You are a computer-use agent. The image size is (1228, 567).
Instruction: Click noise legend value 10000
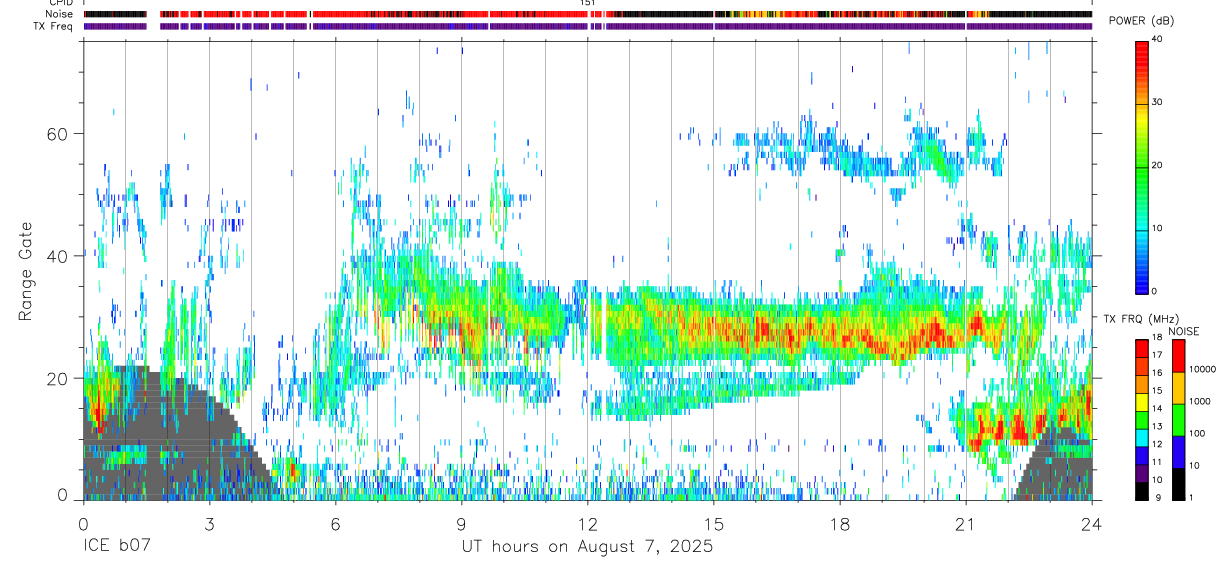(1202, 369)
